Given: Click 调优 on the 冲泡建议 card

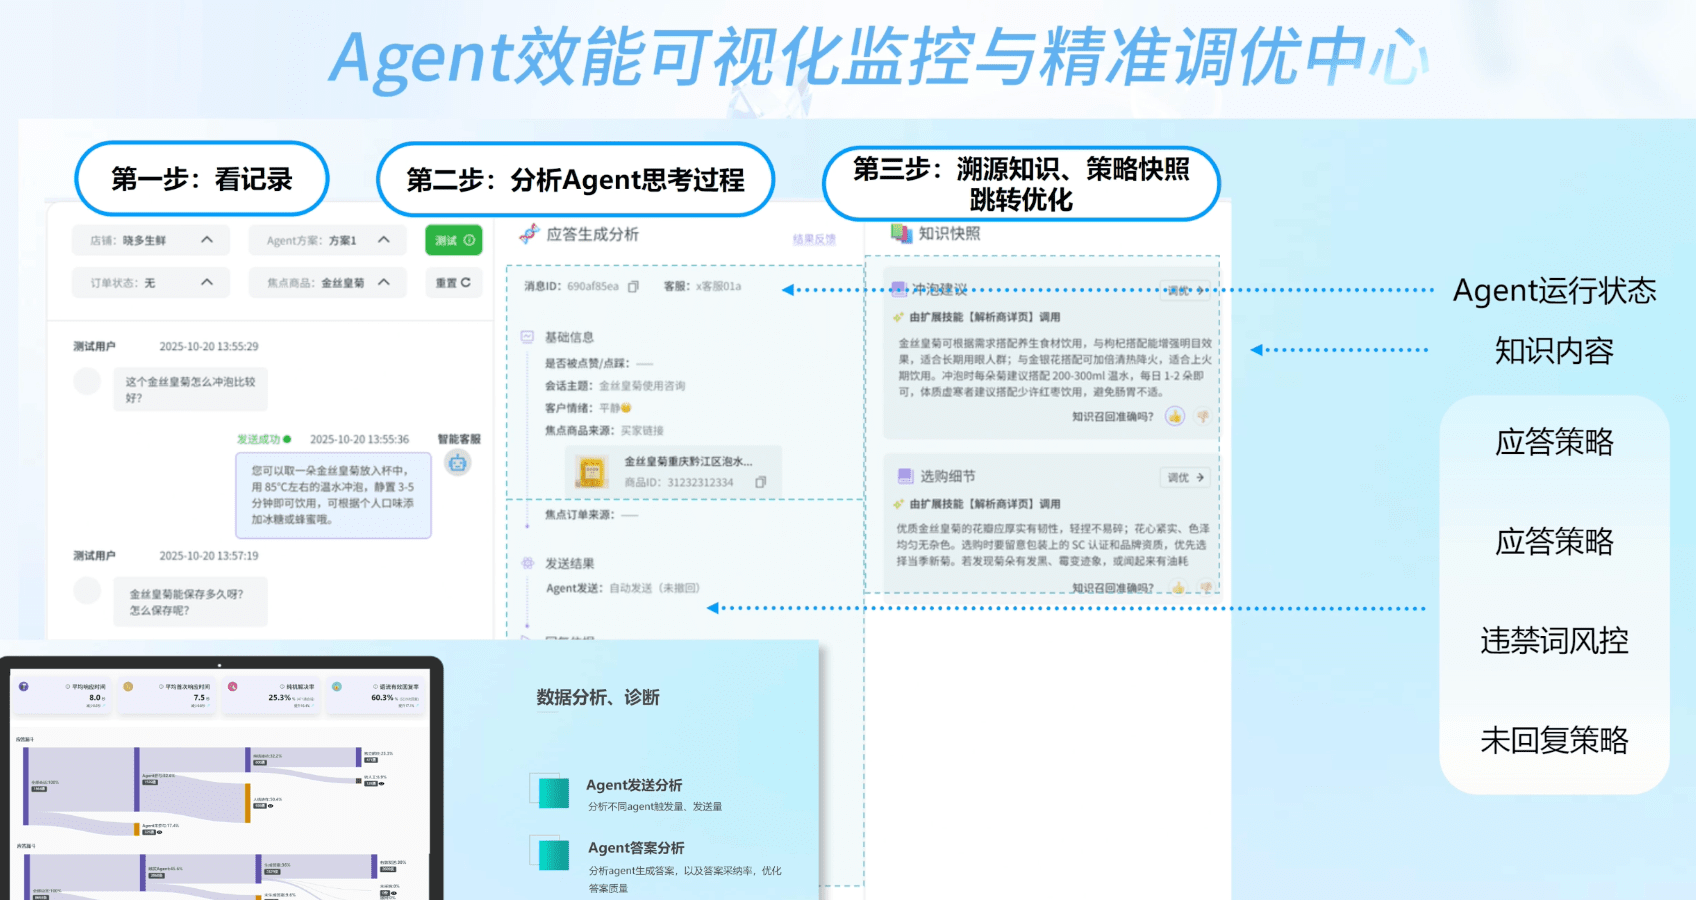Looking at the screenshot, I should click(x=1186, y=290).
